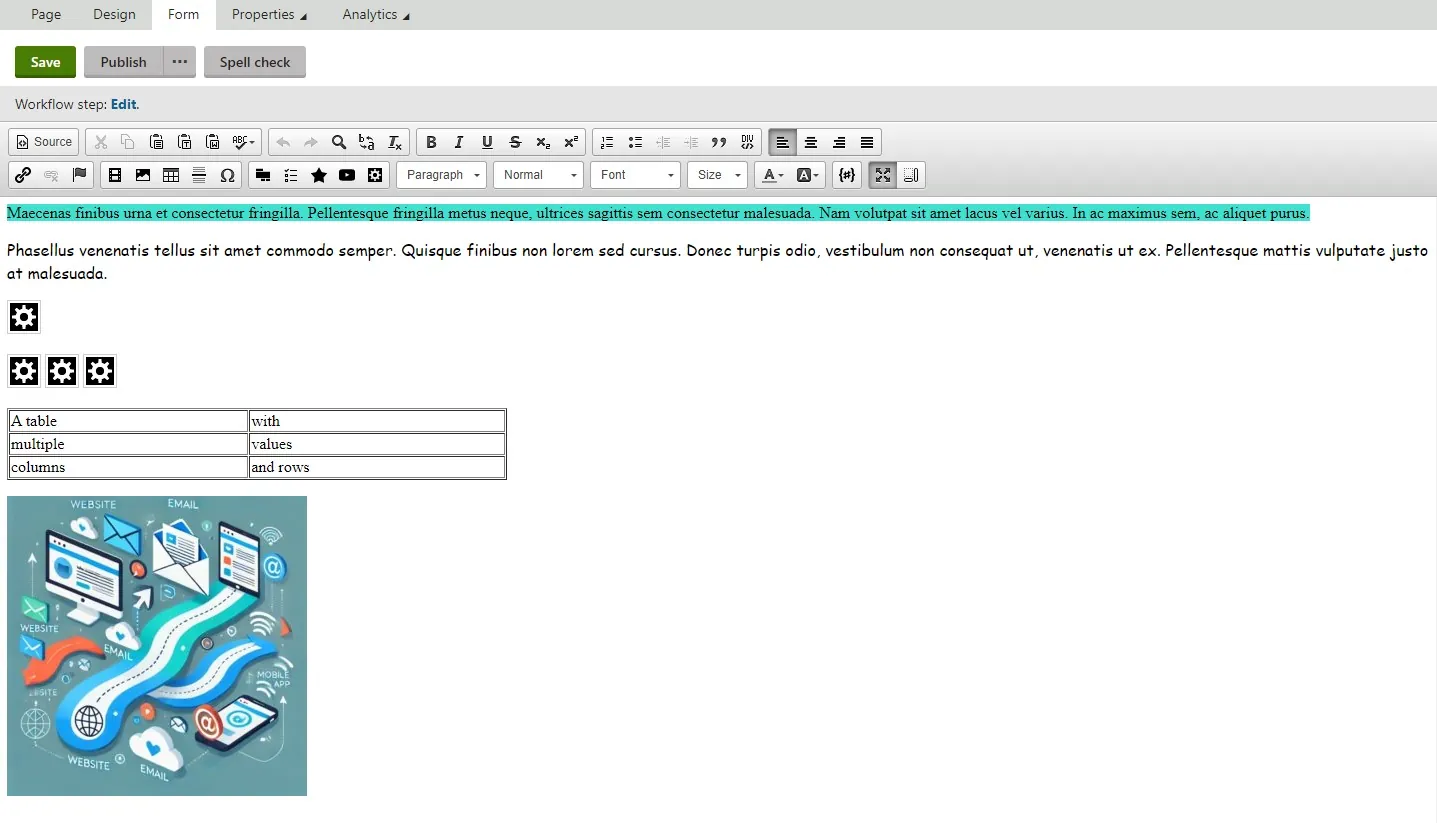Toggle strikethrough formatting

click(x=515, y=142)
